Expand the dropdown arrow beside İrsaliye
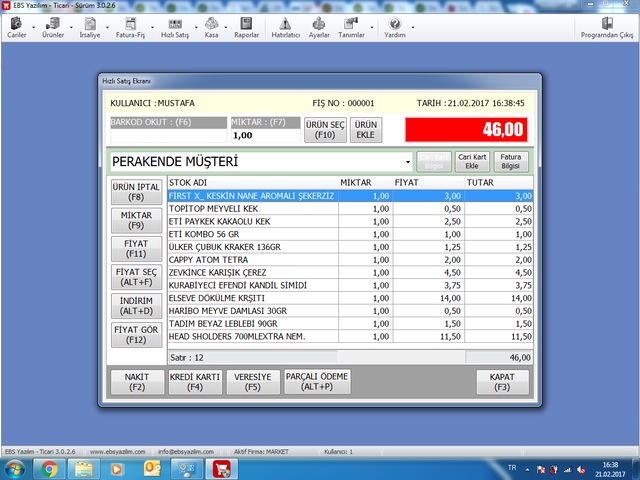Viewport: 640px width, 480px height. tap(107, 28)
